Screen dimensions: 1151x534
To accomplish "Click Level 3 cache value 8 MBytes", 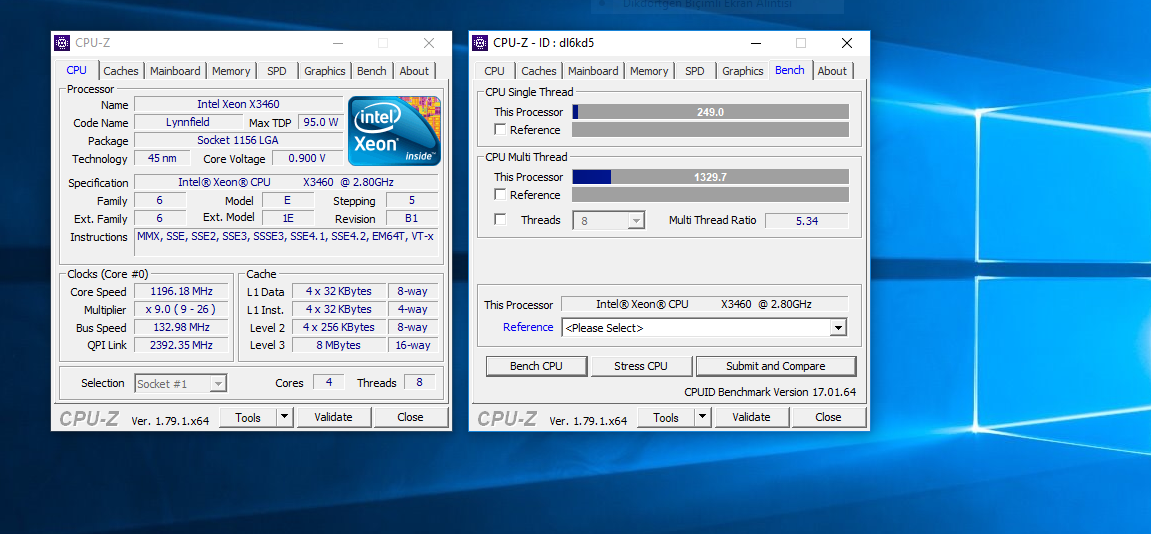I will (339, 344).
